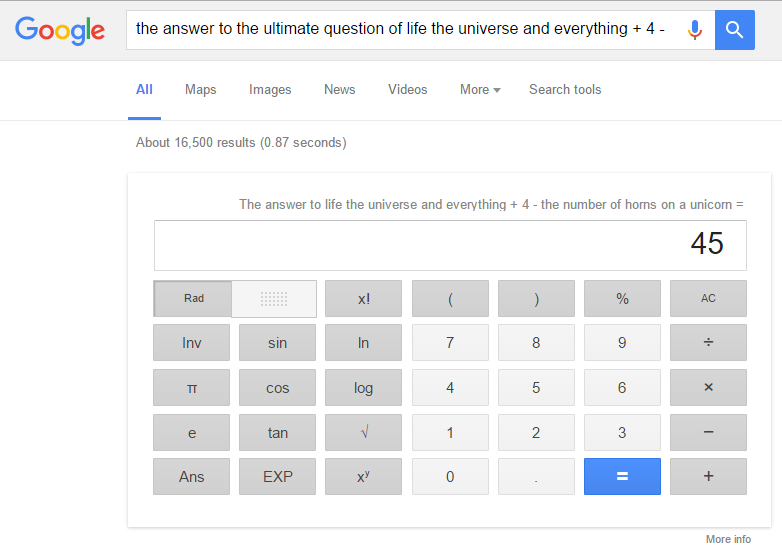782x551 pixels.
Task: Open the News results tab
Action: pos(339,90)
